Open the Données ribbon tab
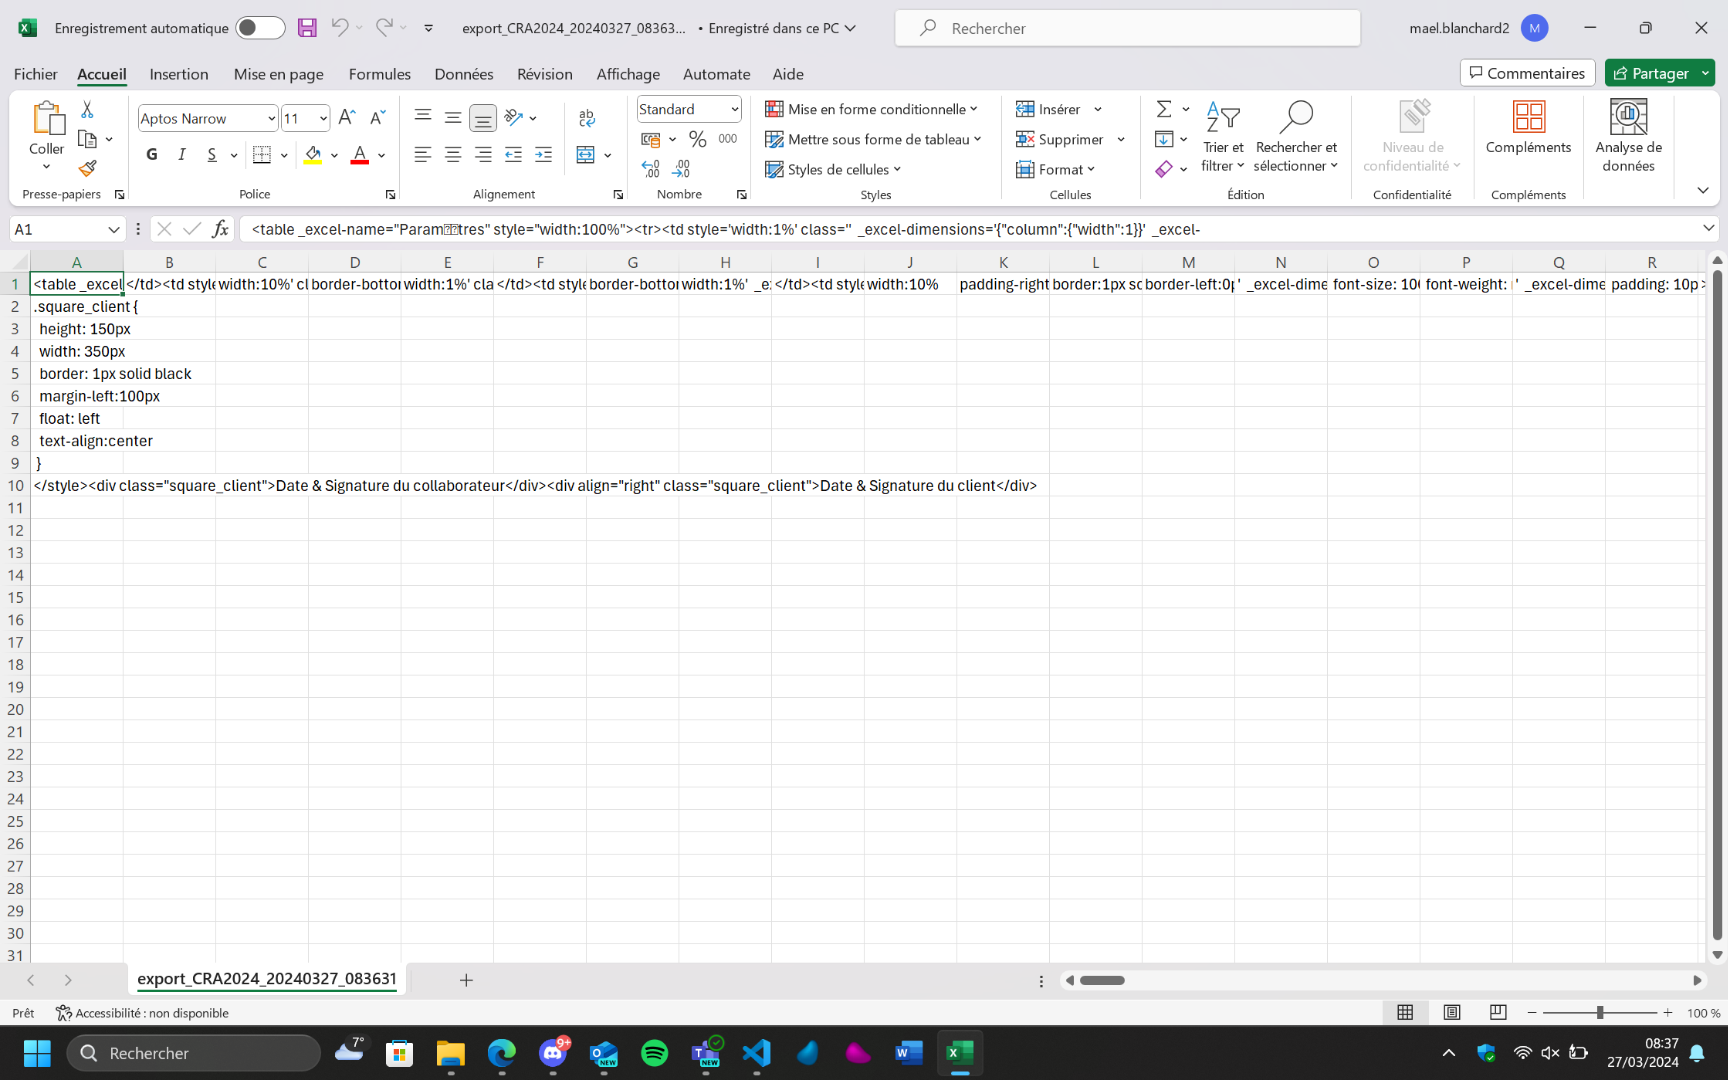Image resolution: width=1728 pixels, height=1080 pixels. click(463, 74)
